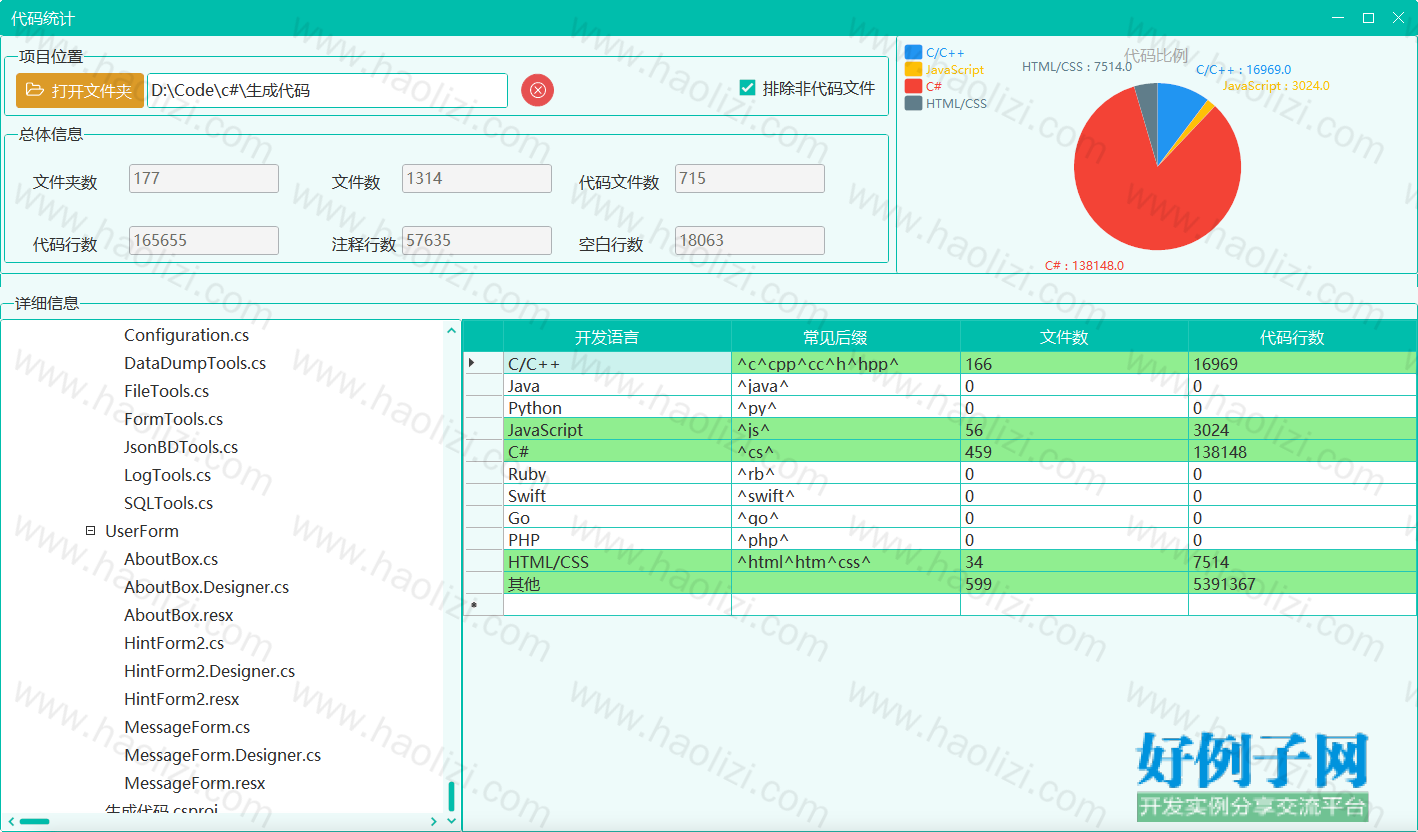This screenshot has width=1418, height=832.
Task: Pick LogTools.cs from the tree
Action: tap(168, 475)
